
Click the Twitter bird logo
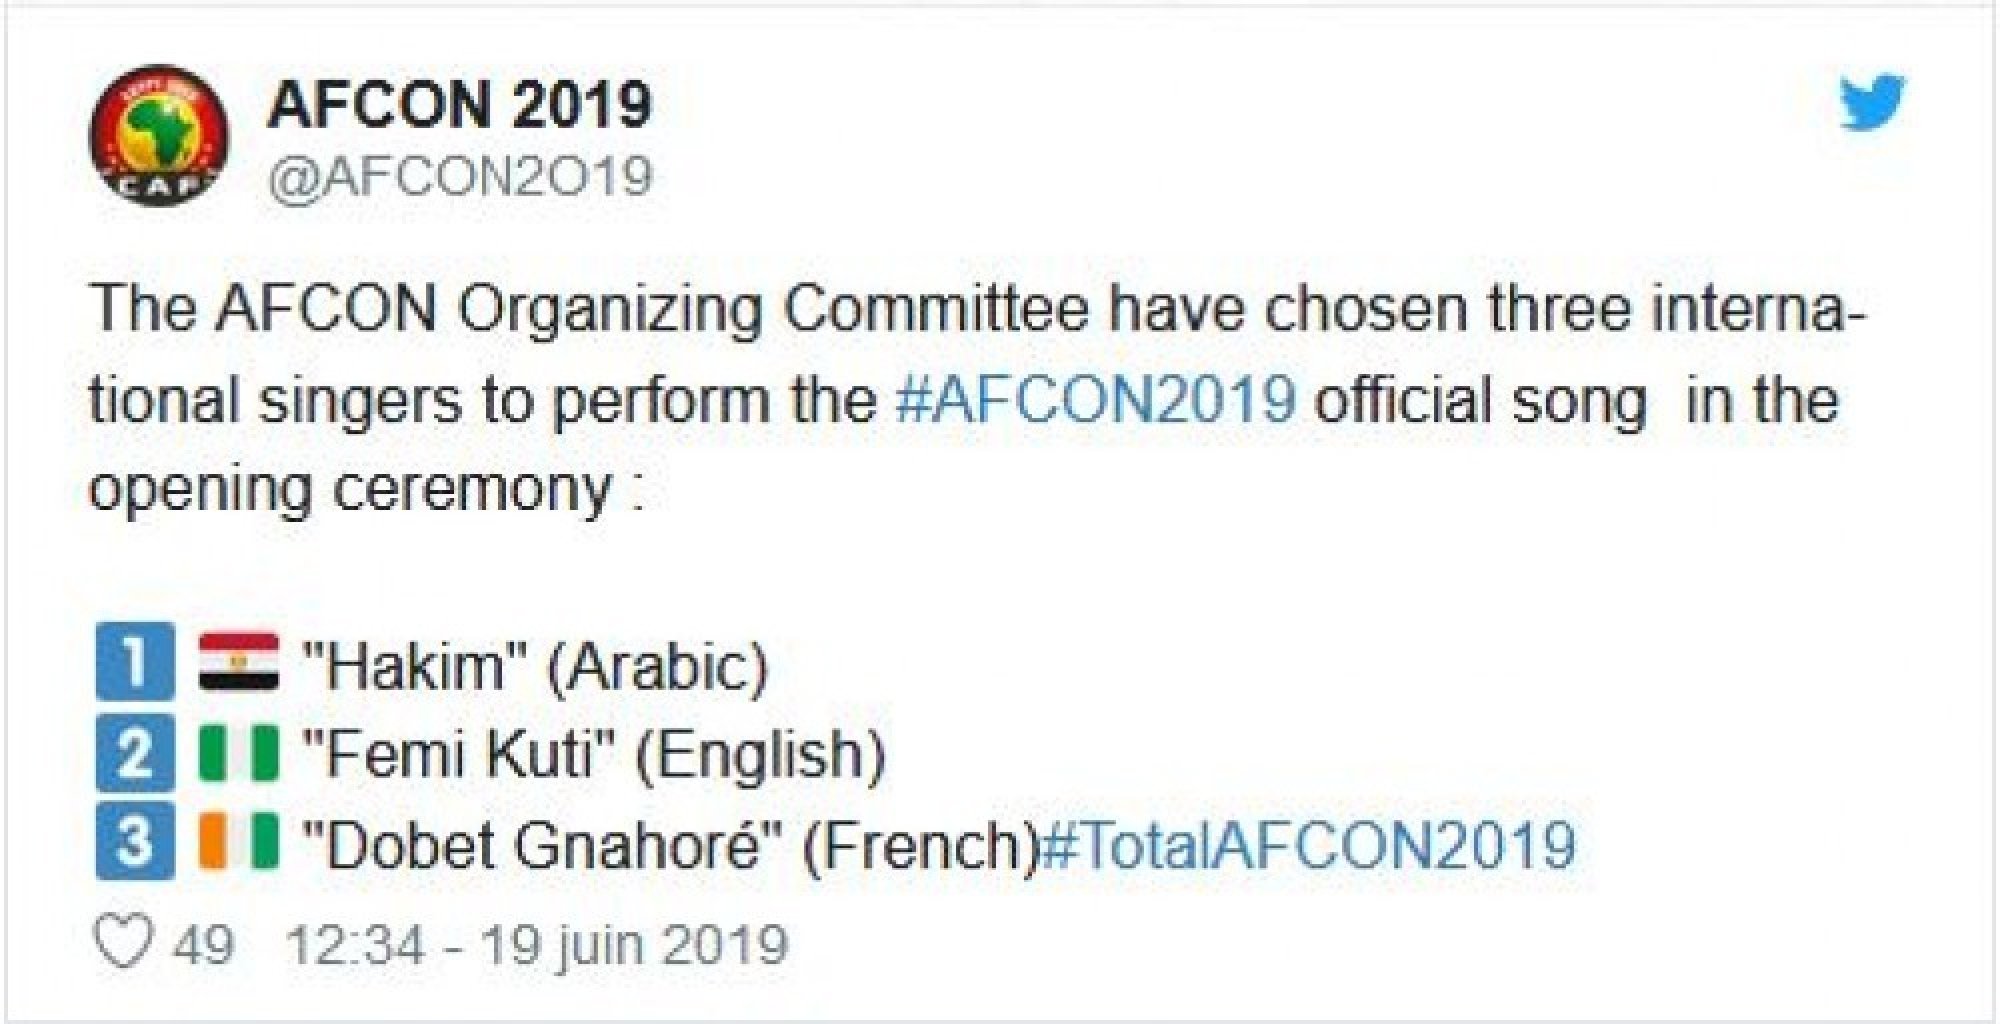1872,103
